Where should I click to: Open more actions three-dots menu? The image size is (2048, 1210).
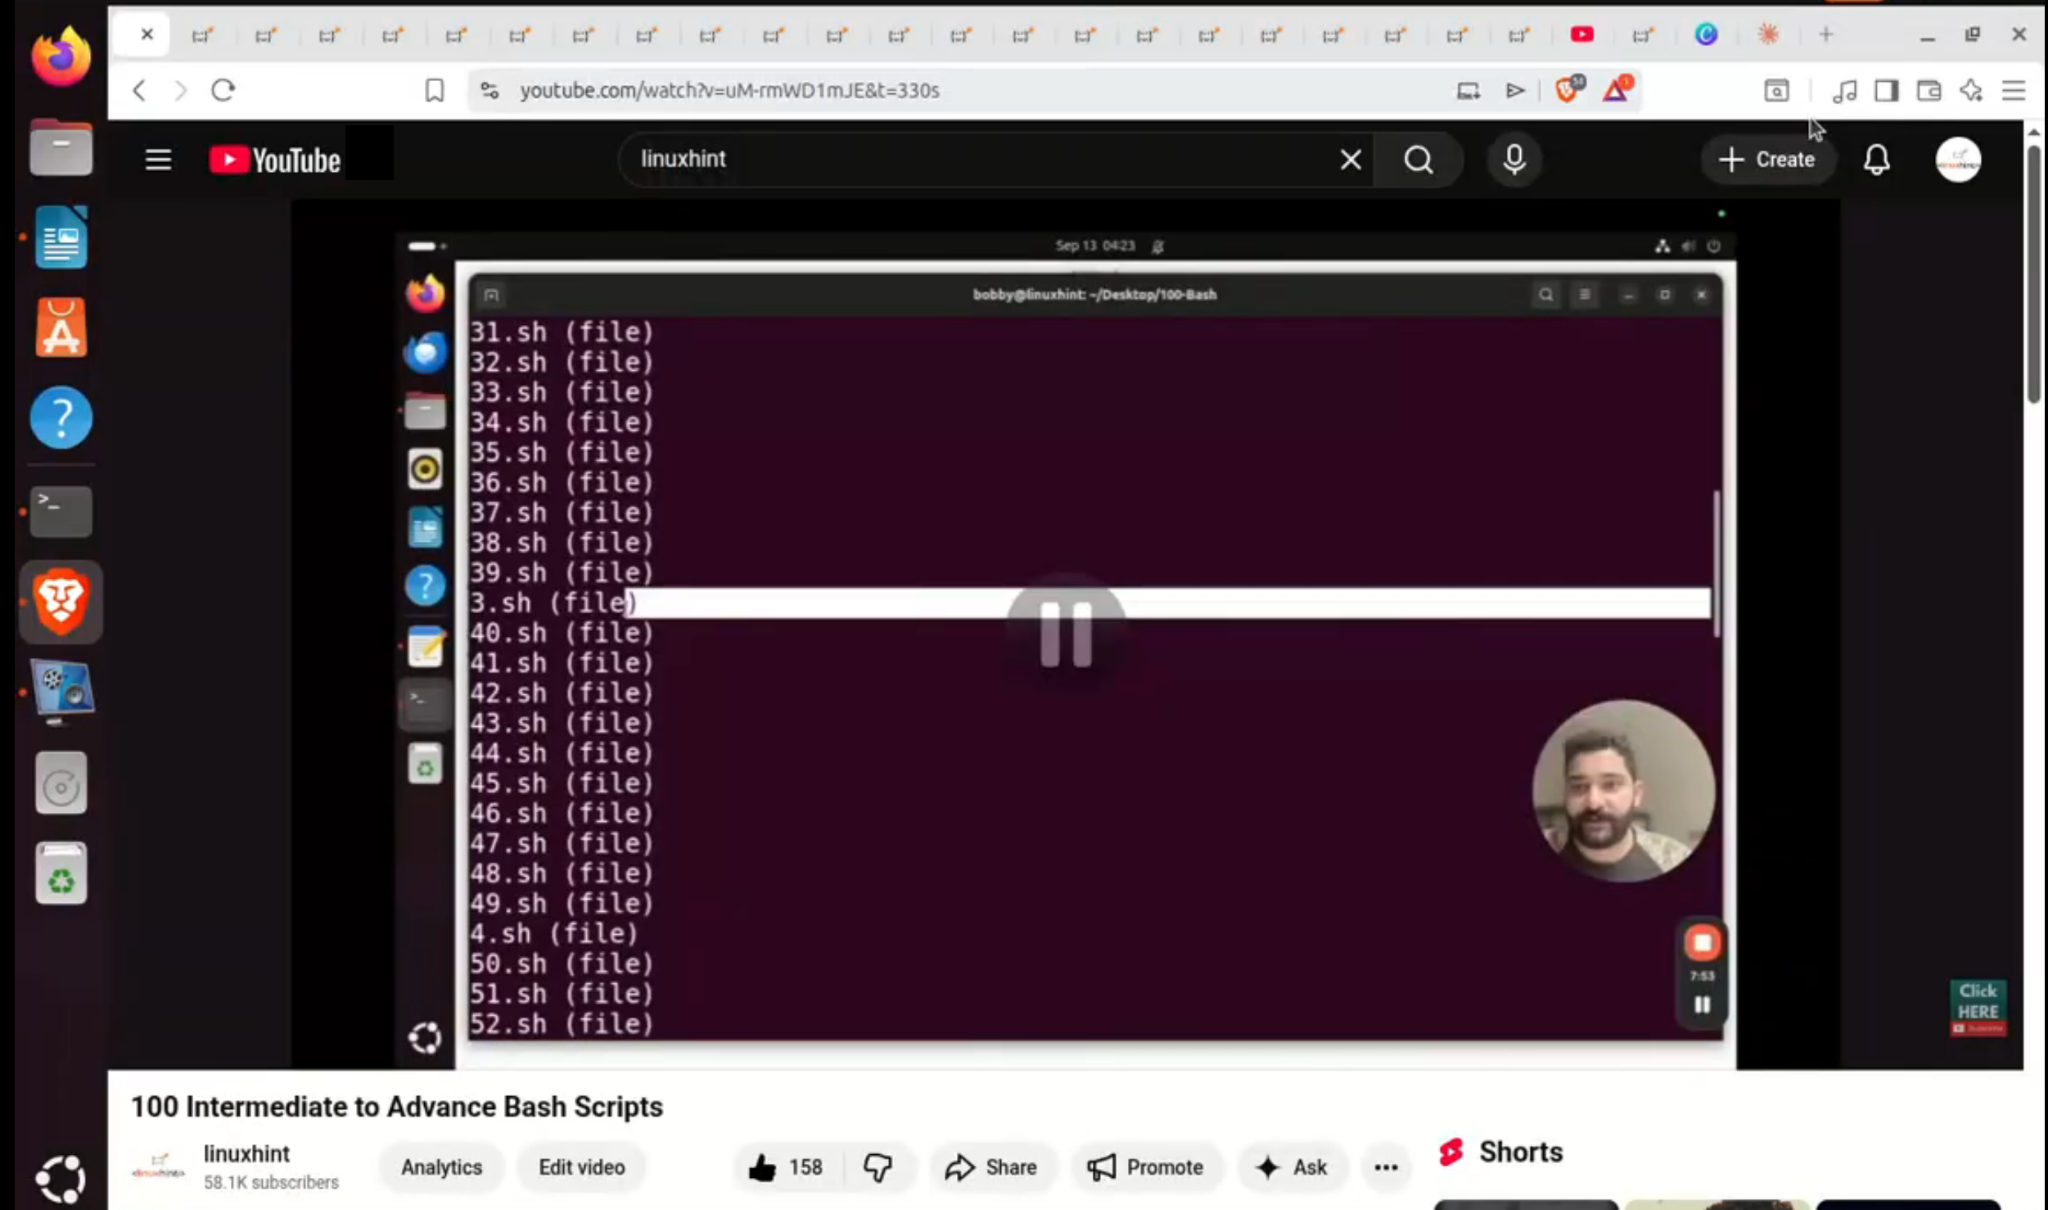click(x=1385, y=1167)
